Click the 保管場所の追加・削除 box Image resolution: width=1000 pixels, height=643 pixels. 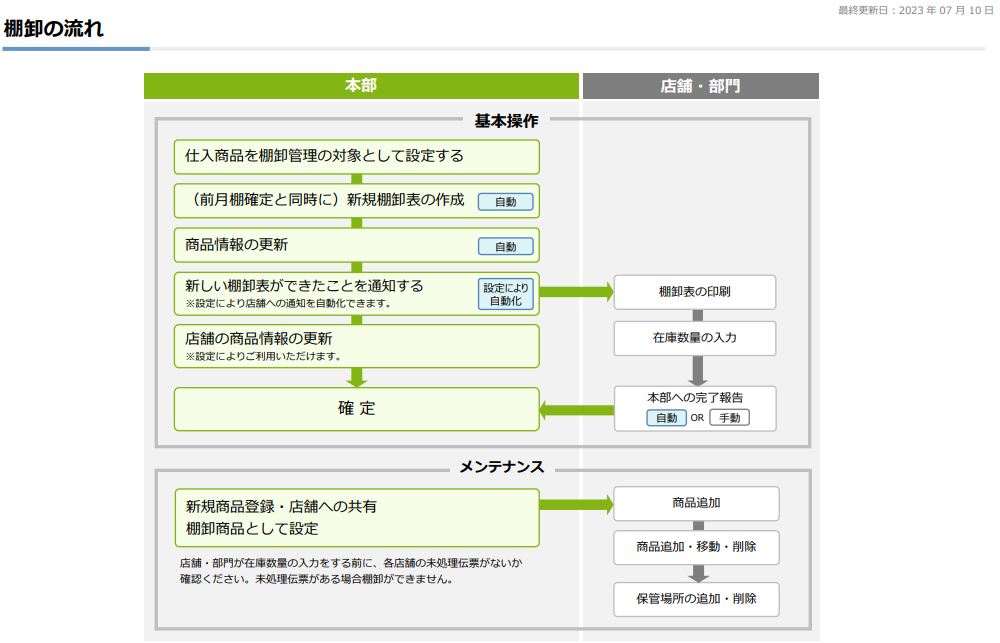696,599
